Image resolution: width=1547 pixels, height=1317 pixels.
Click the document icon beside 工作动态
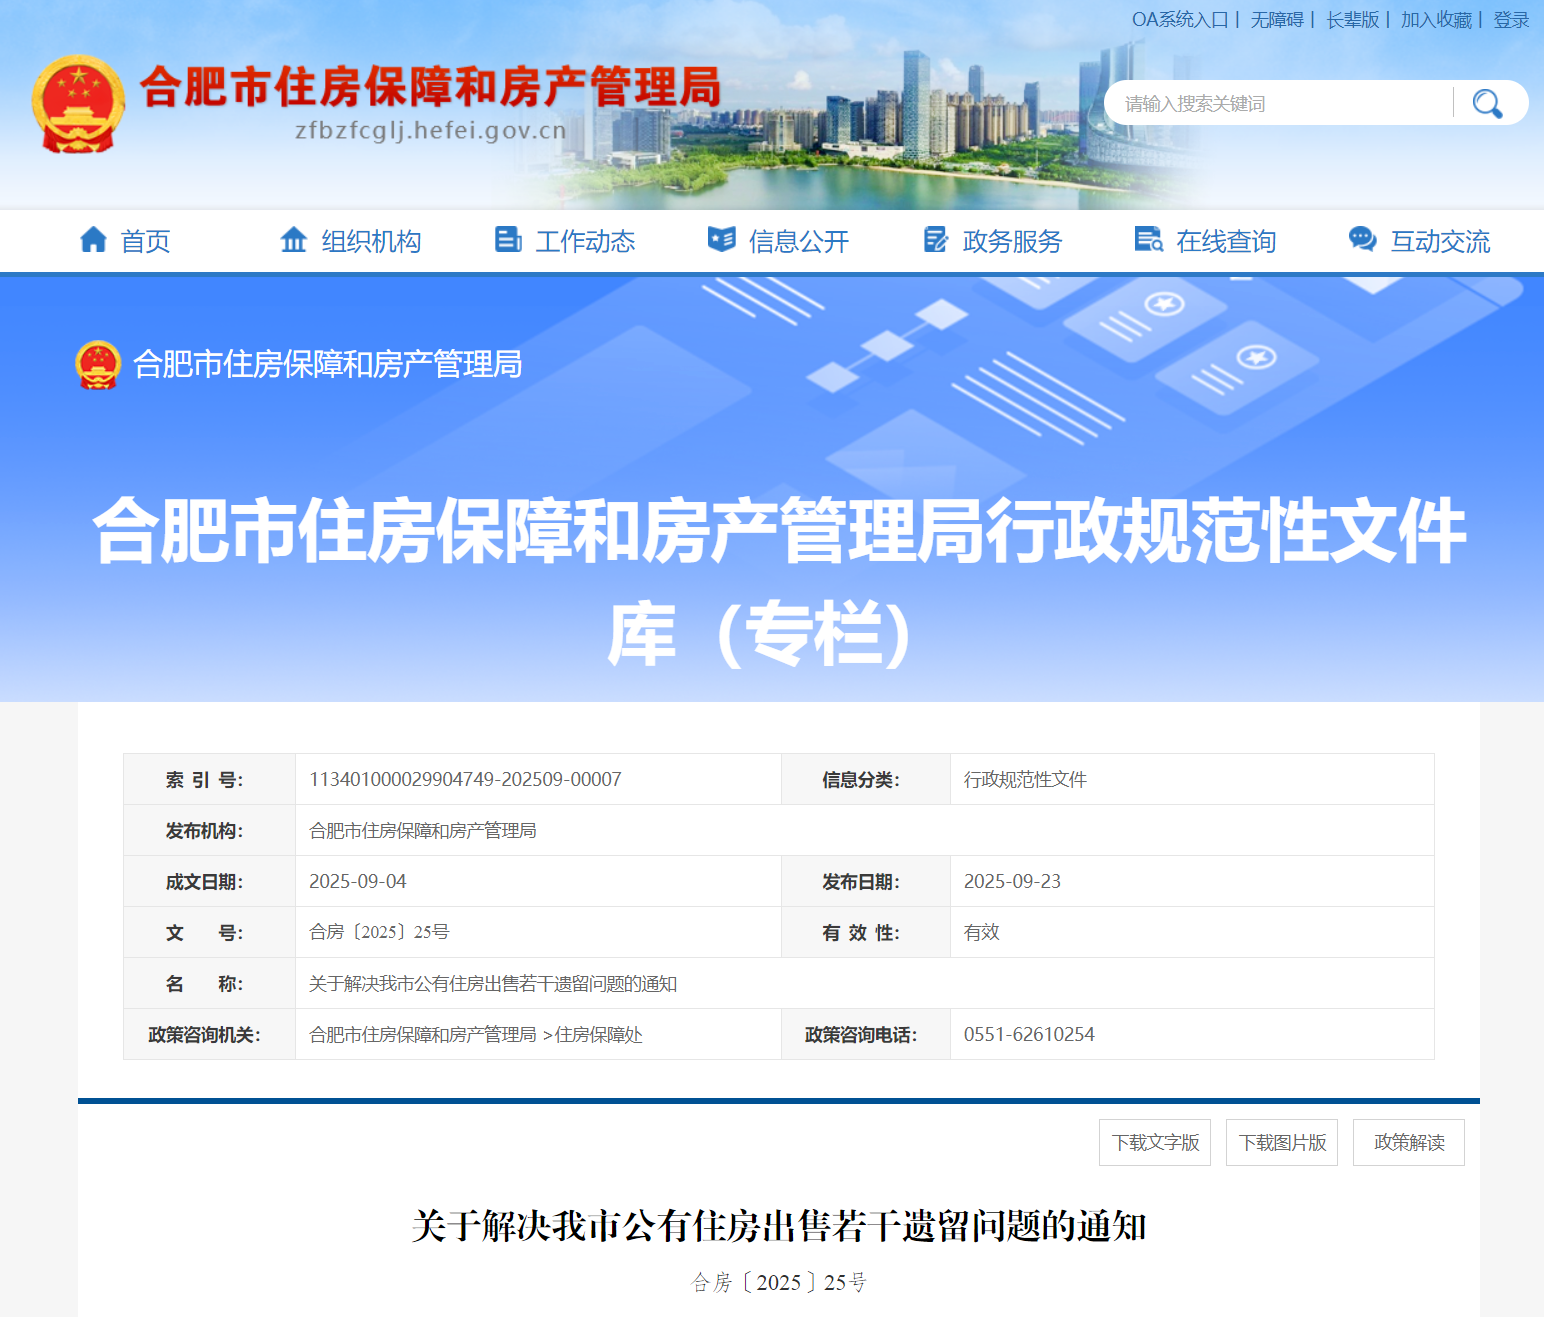(x=508, y=240)
